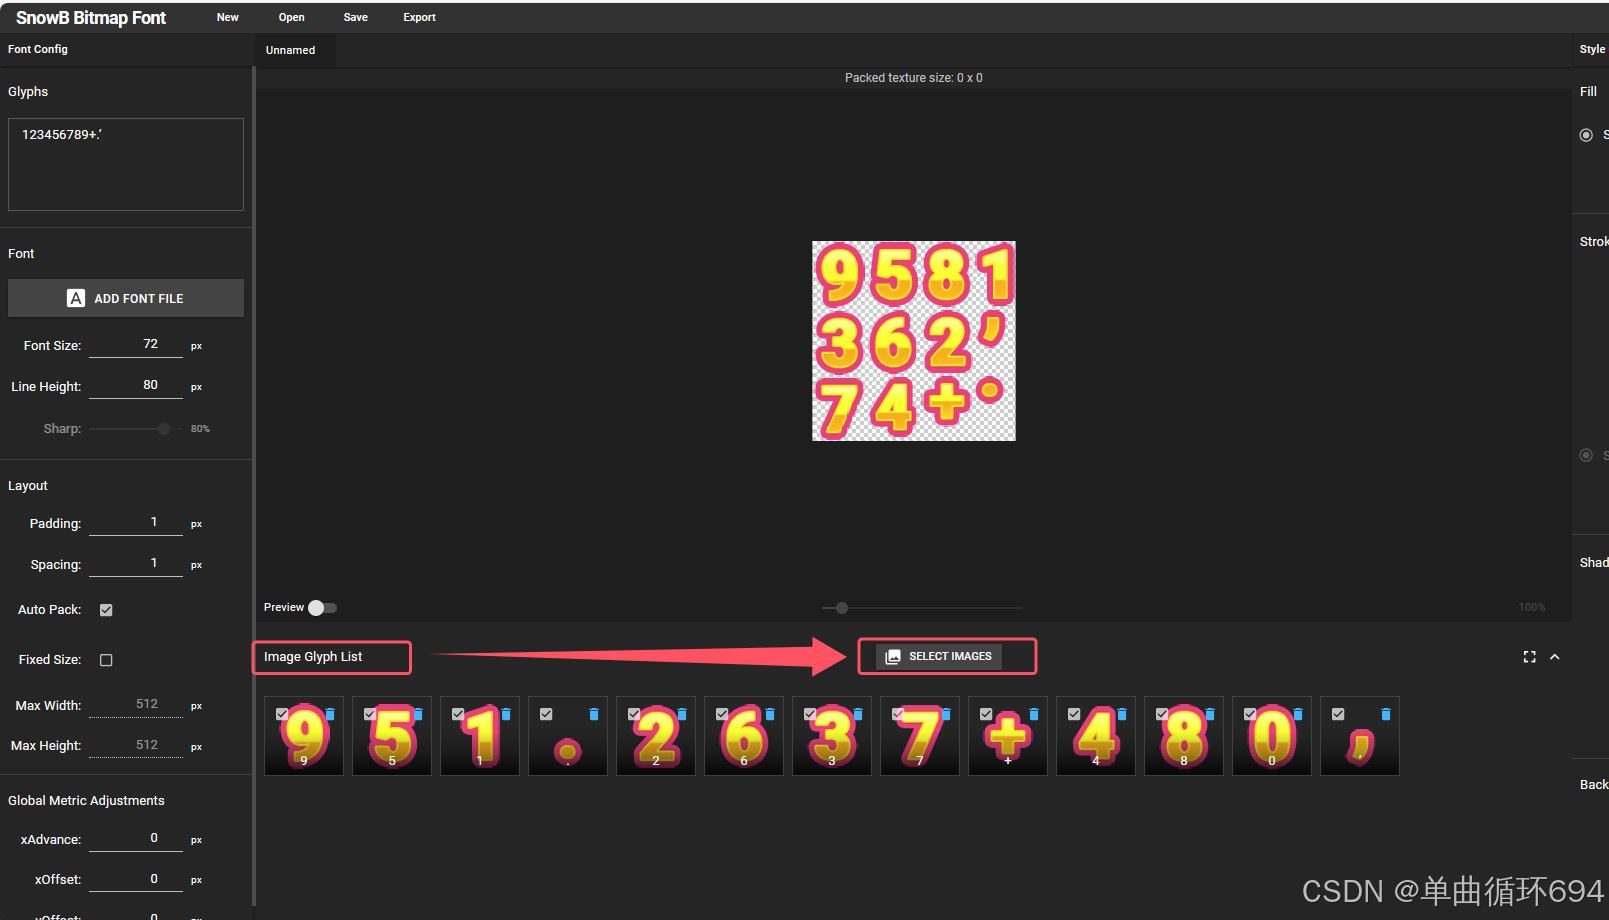This screenshot has height=920, width=1609.
Task: Click the Spacing input field
Action: coord(136,564)
